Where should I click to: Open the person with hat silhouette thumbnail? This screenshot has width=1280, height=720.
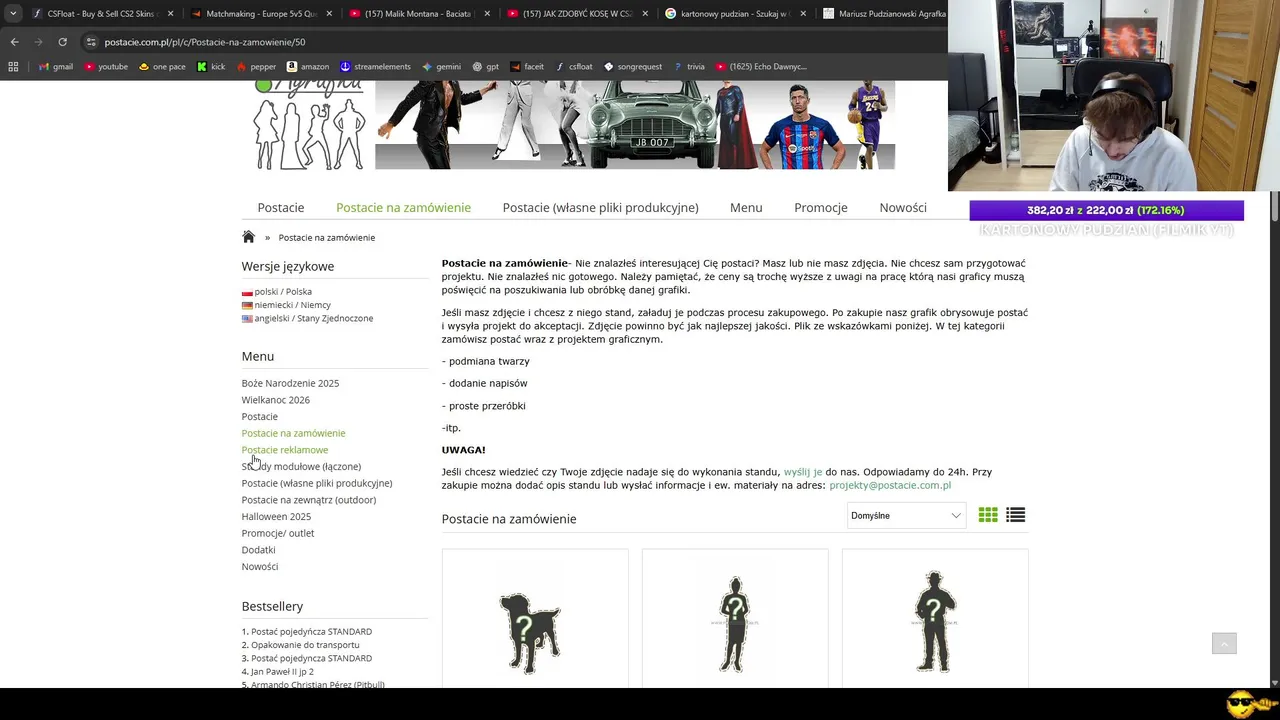pyautogui.click(x=935, y=622)
